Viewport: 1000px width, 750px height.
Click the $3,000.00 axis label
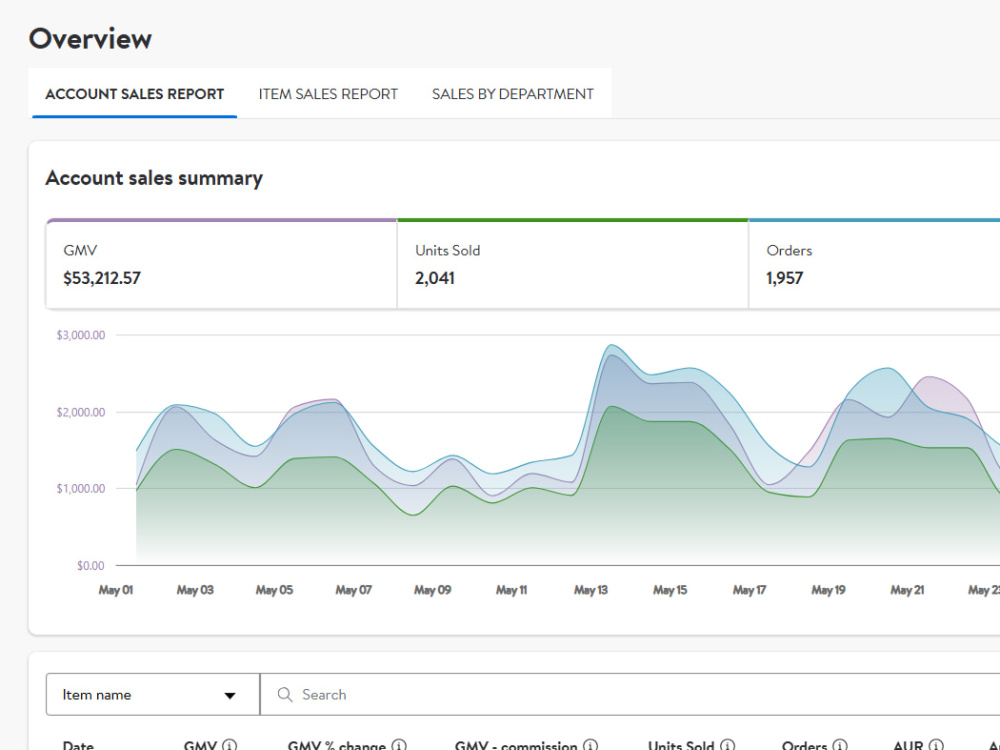[81, 335]
